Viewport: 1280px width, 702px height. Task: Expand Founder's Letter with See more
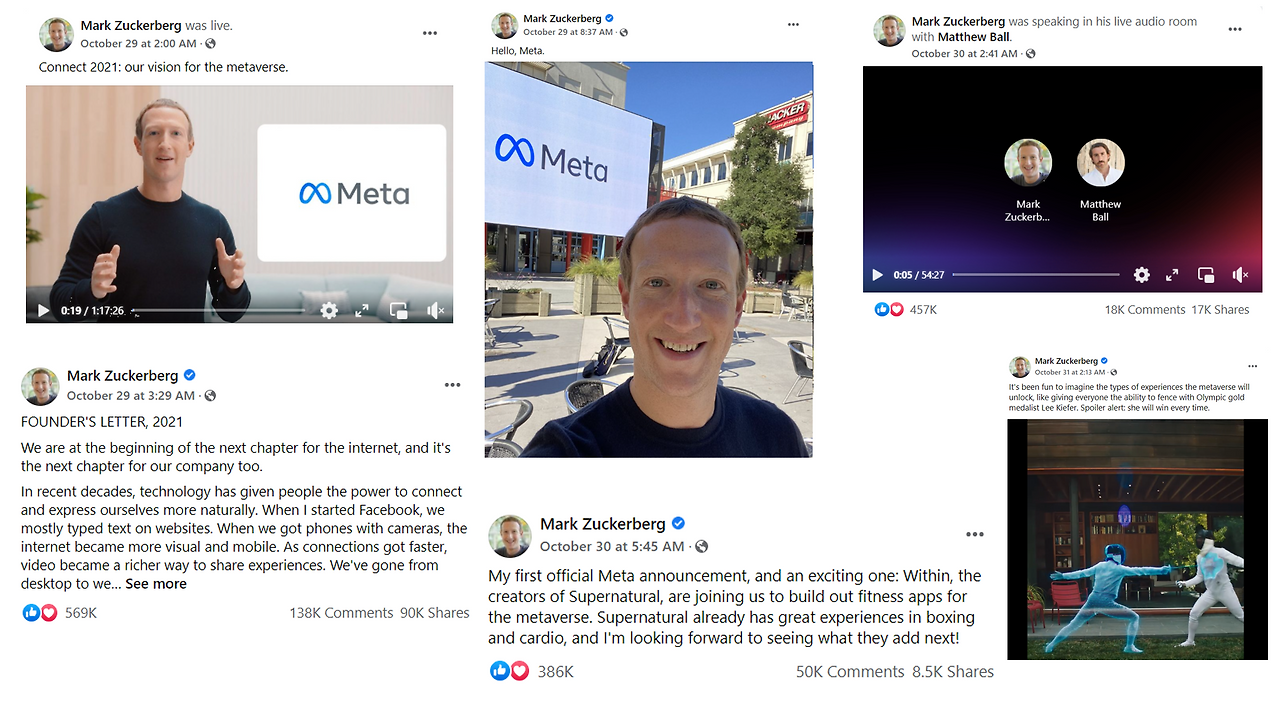[156, 584]
